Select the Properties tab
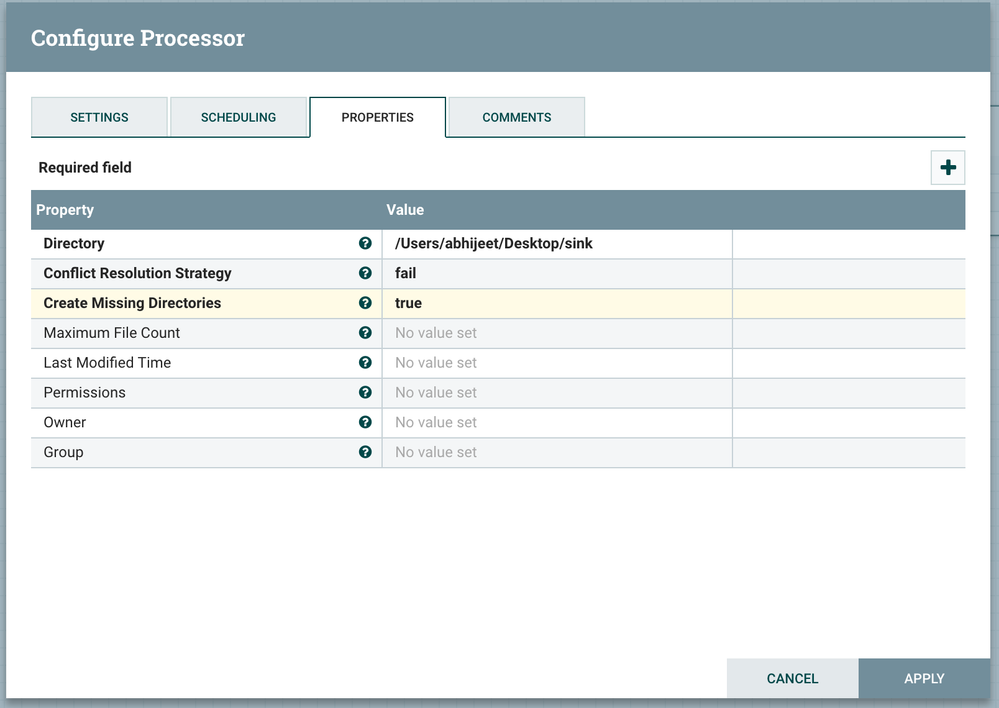Viewport: 999px width, 708px height. click(377, 117)
